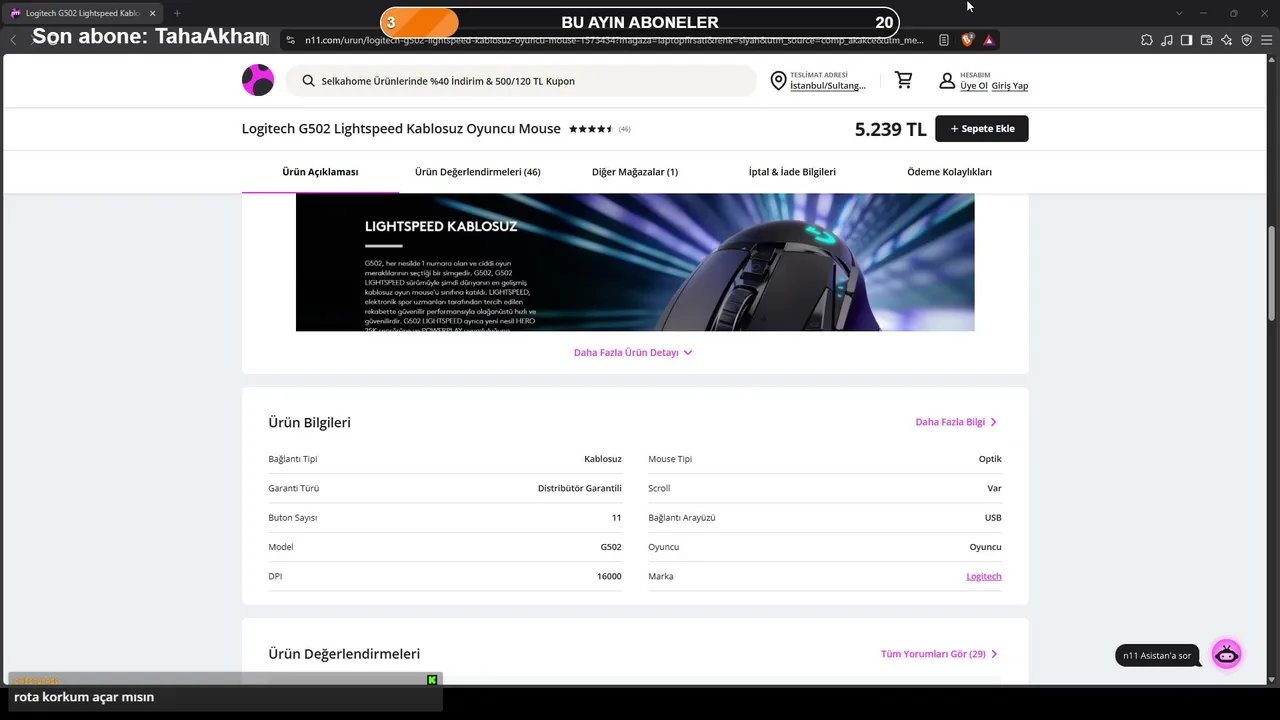Open a new browser tab
1280x720 pixels.
coord(177,13)
